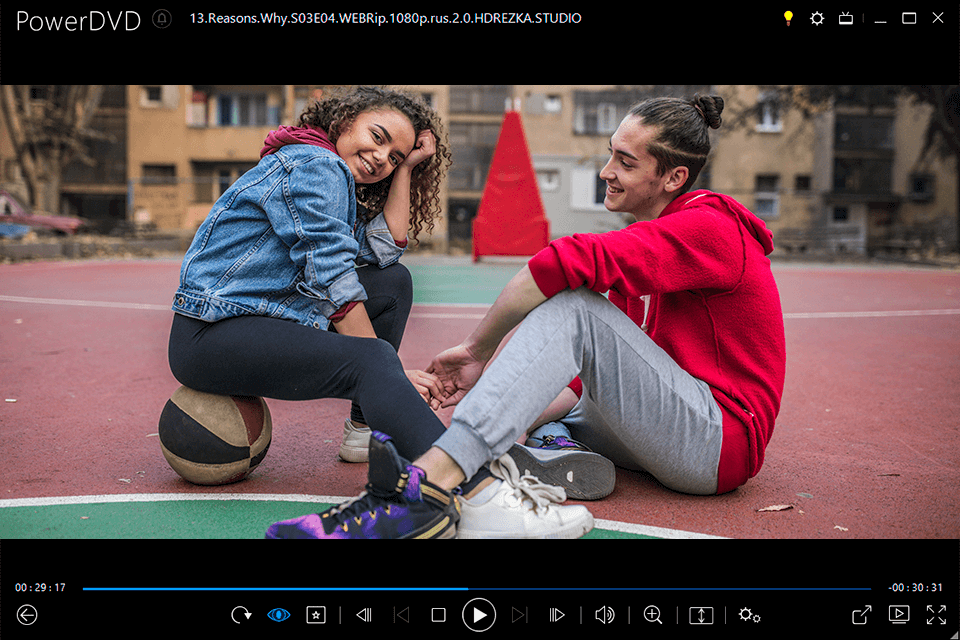Stop video playback
This screenshot has height=640, width=960.
438,615
